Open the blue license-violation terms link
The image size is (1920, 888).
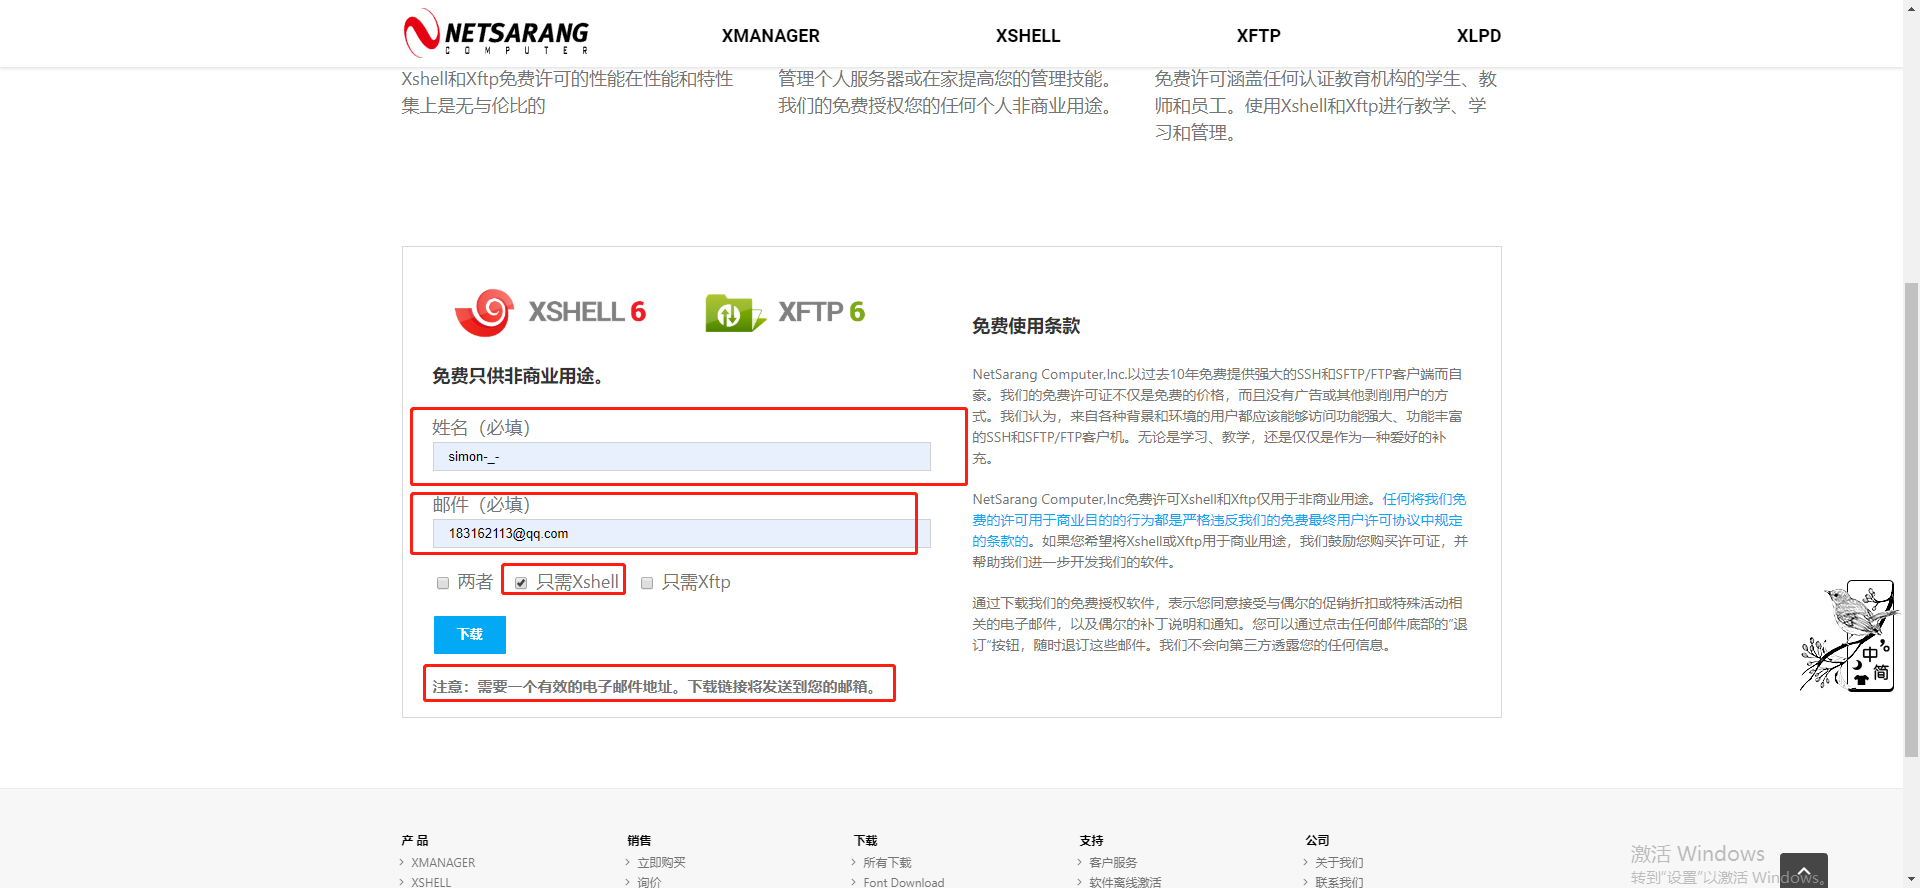(1219, 520)
